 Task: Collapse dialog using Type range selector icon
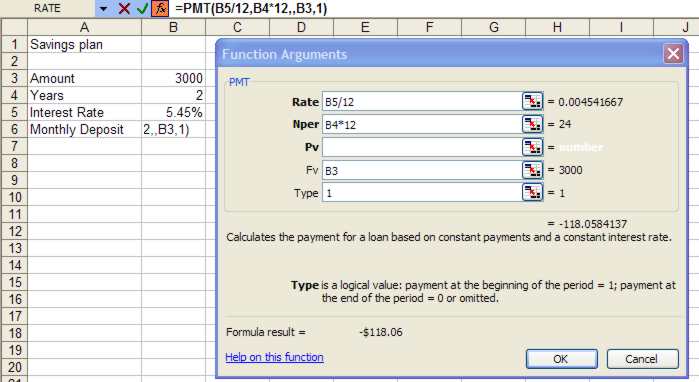(x=532, y=193)
